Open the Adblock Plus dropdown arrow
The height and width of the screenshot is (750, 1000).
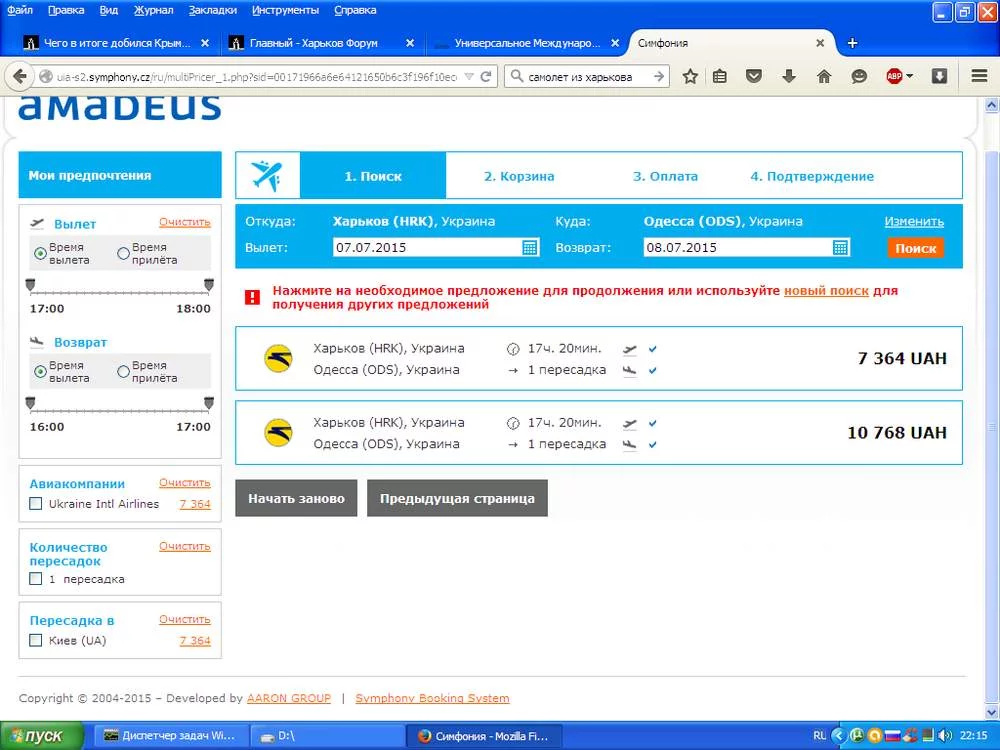click(x=909, y=77)
